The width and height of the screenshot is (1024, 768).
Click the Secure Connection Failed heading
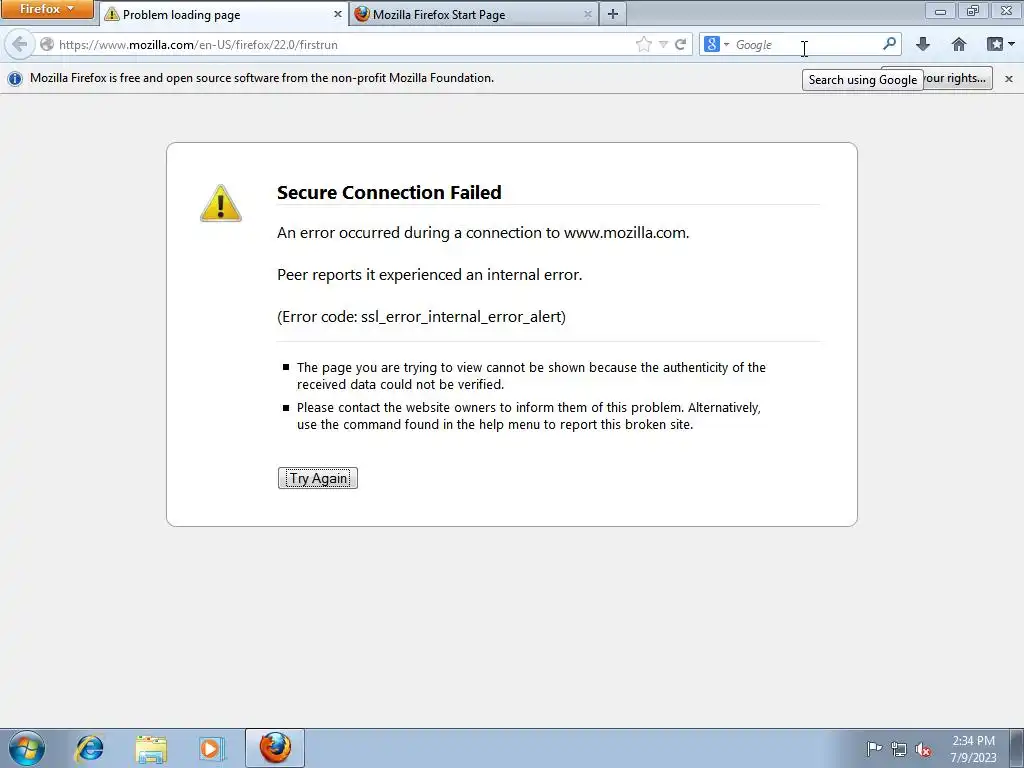coord(389,192)
